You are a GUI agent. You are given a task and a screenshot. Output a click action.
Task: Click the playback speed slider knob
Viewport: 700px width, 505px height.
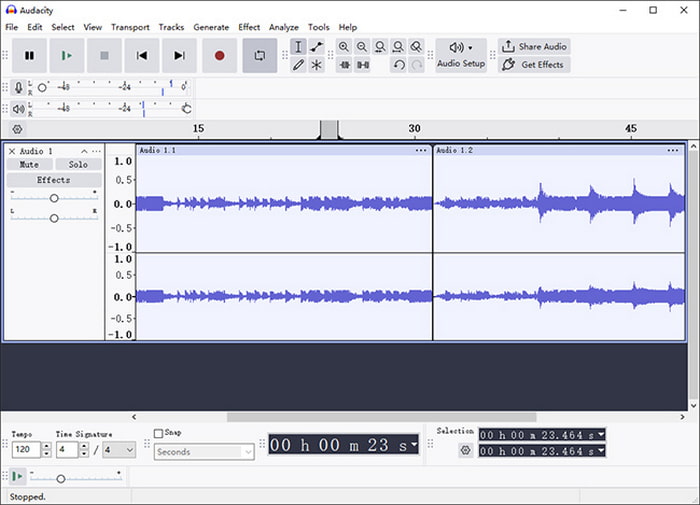click(61, 479)
